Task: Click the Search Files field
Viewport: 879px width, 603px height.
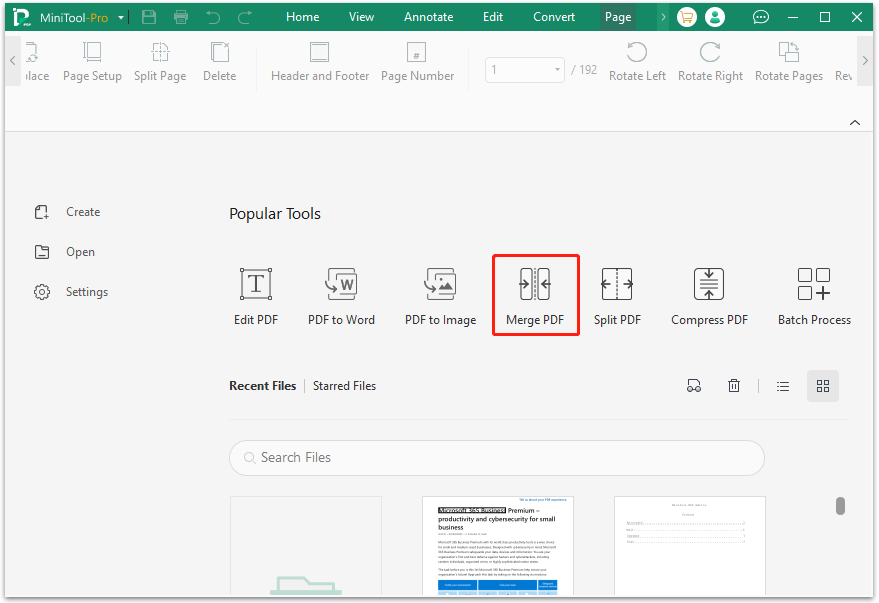Action: [497, 458]
